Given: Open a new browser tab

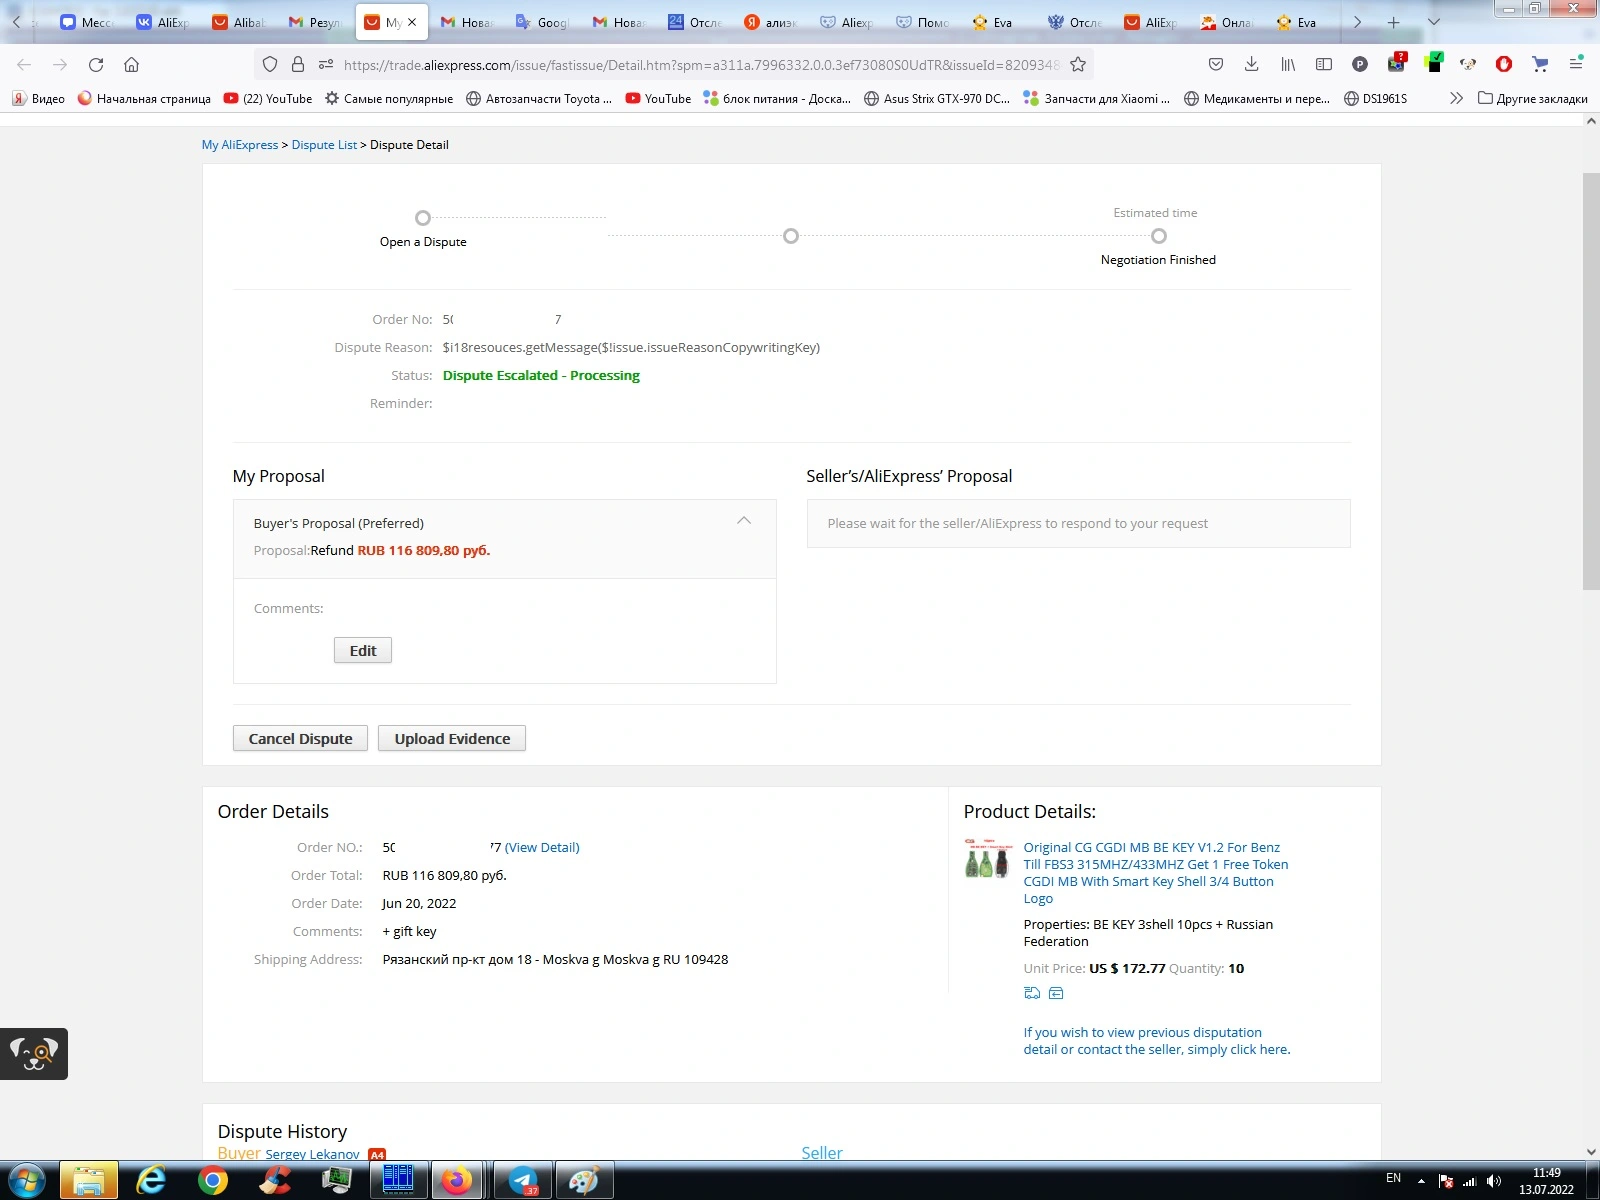Looking at the screenshot, I should click(1393, 22).
